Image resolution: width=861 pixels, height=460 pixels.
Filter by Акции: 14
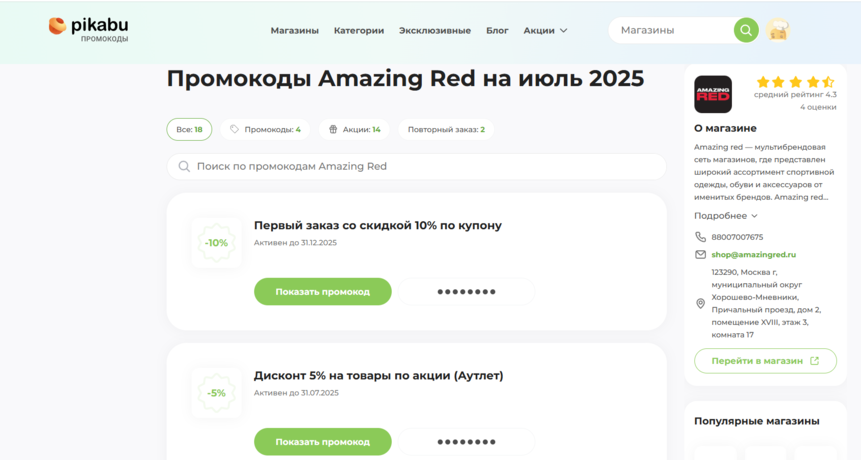pyautogui.click(x=354, y=130)
